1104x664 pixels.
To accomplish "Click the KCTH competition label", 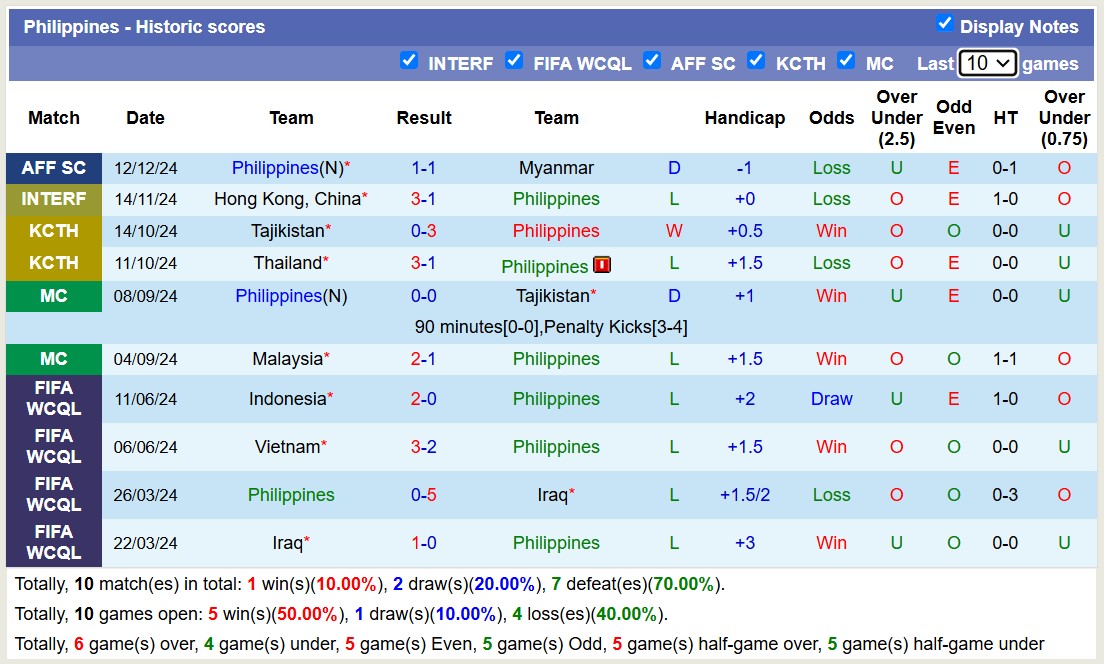I will pos(53,231).
